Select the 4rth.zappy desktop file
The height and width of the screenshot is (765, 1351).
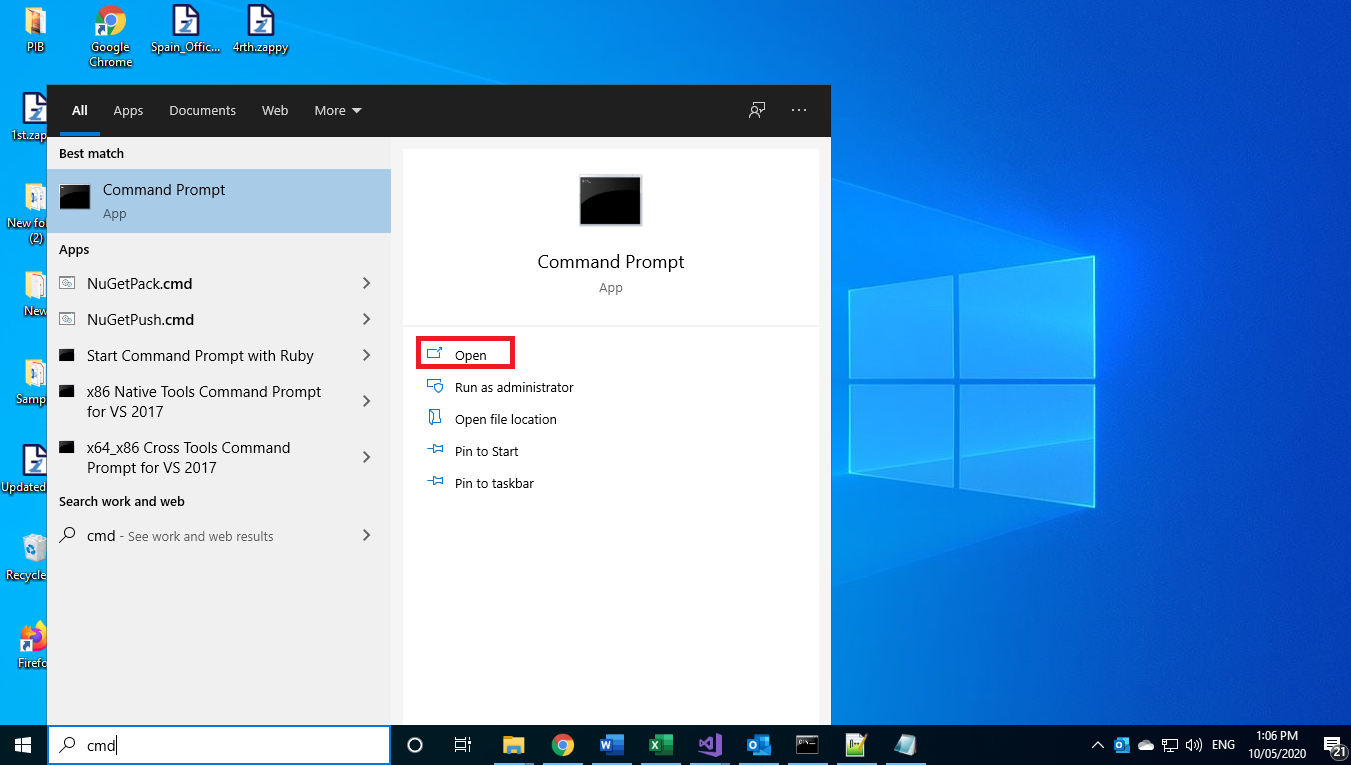pos(260,30)
